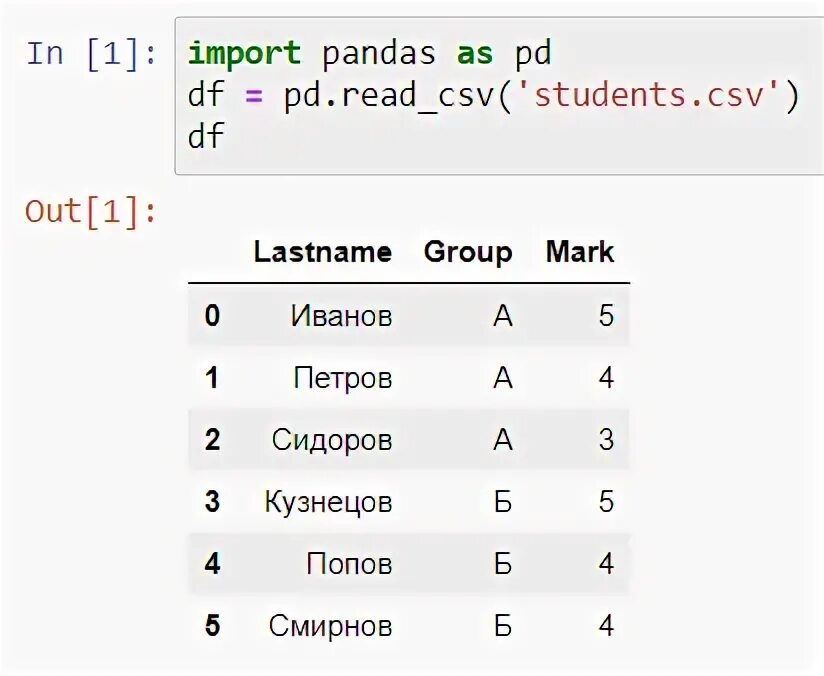The height and width of the screenshot is (676, 824).
Task: Click the Lastname column header
Action: [323, 252]
